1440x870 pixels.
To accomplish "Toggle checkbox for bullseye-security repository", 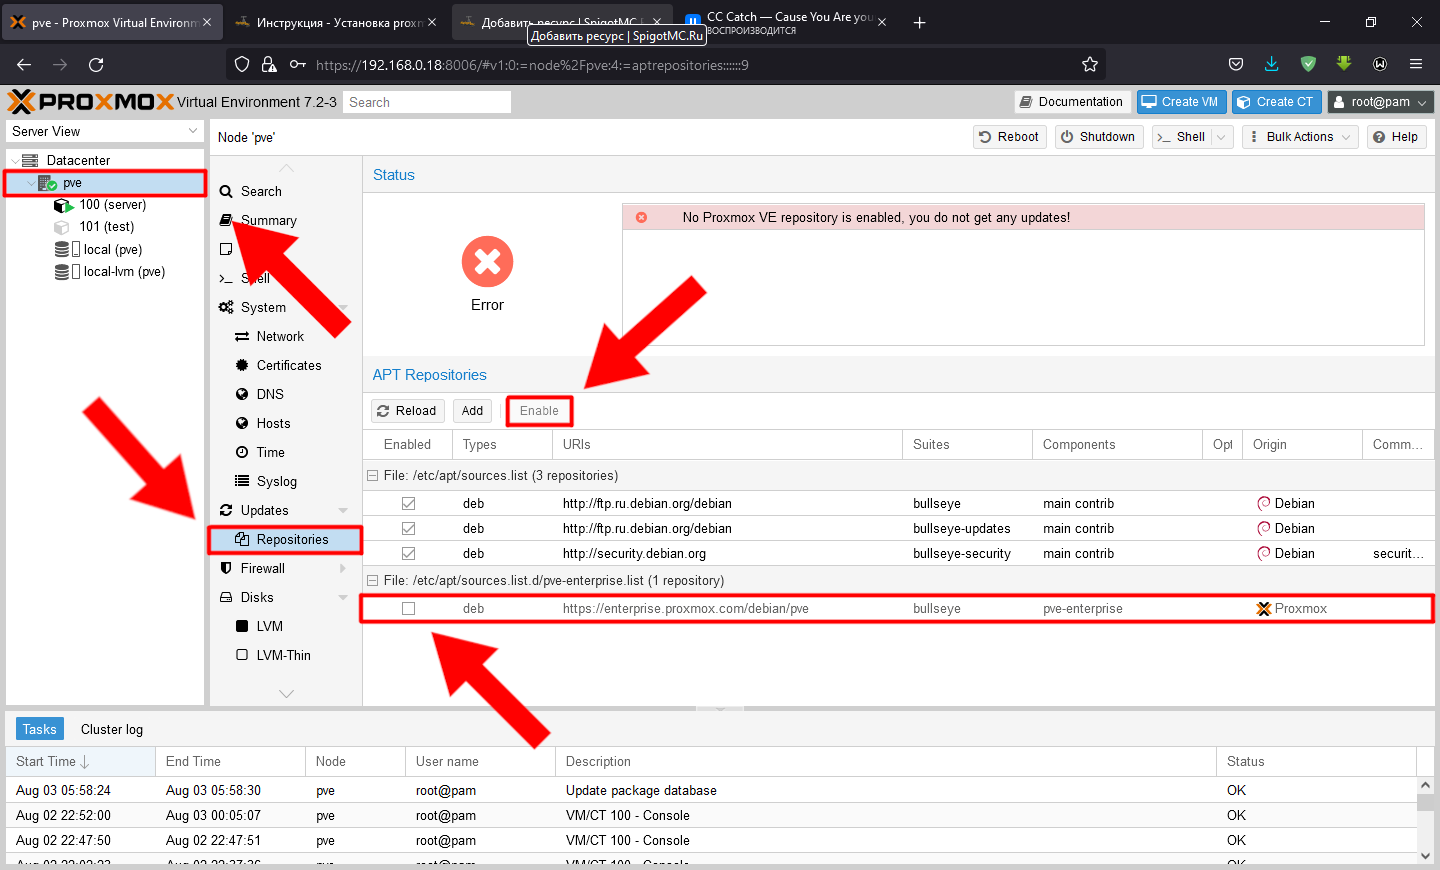I will [x=408, y=553].
